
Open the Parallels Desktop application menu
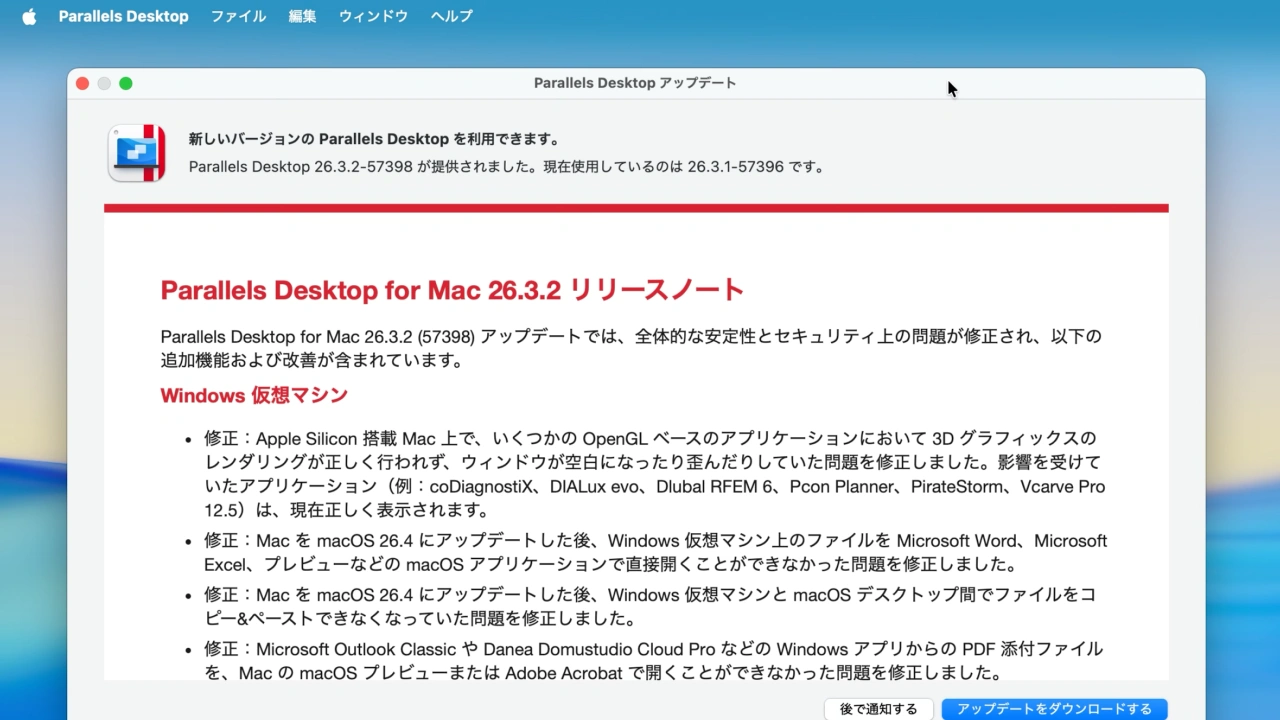point(123,16)
